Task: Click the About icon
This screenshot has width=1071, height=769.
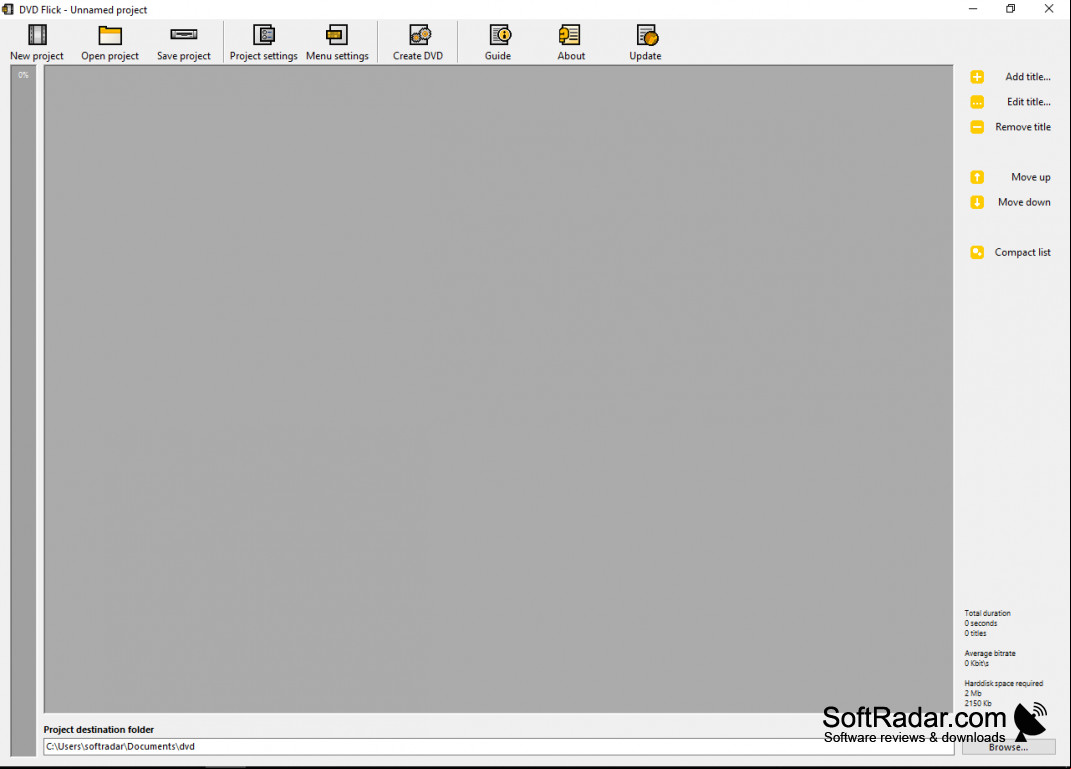Action: tap(570, 35)
